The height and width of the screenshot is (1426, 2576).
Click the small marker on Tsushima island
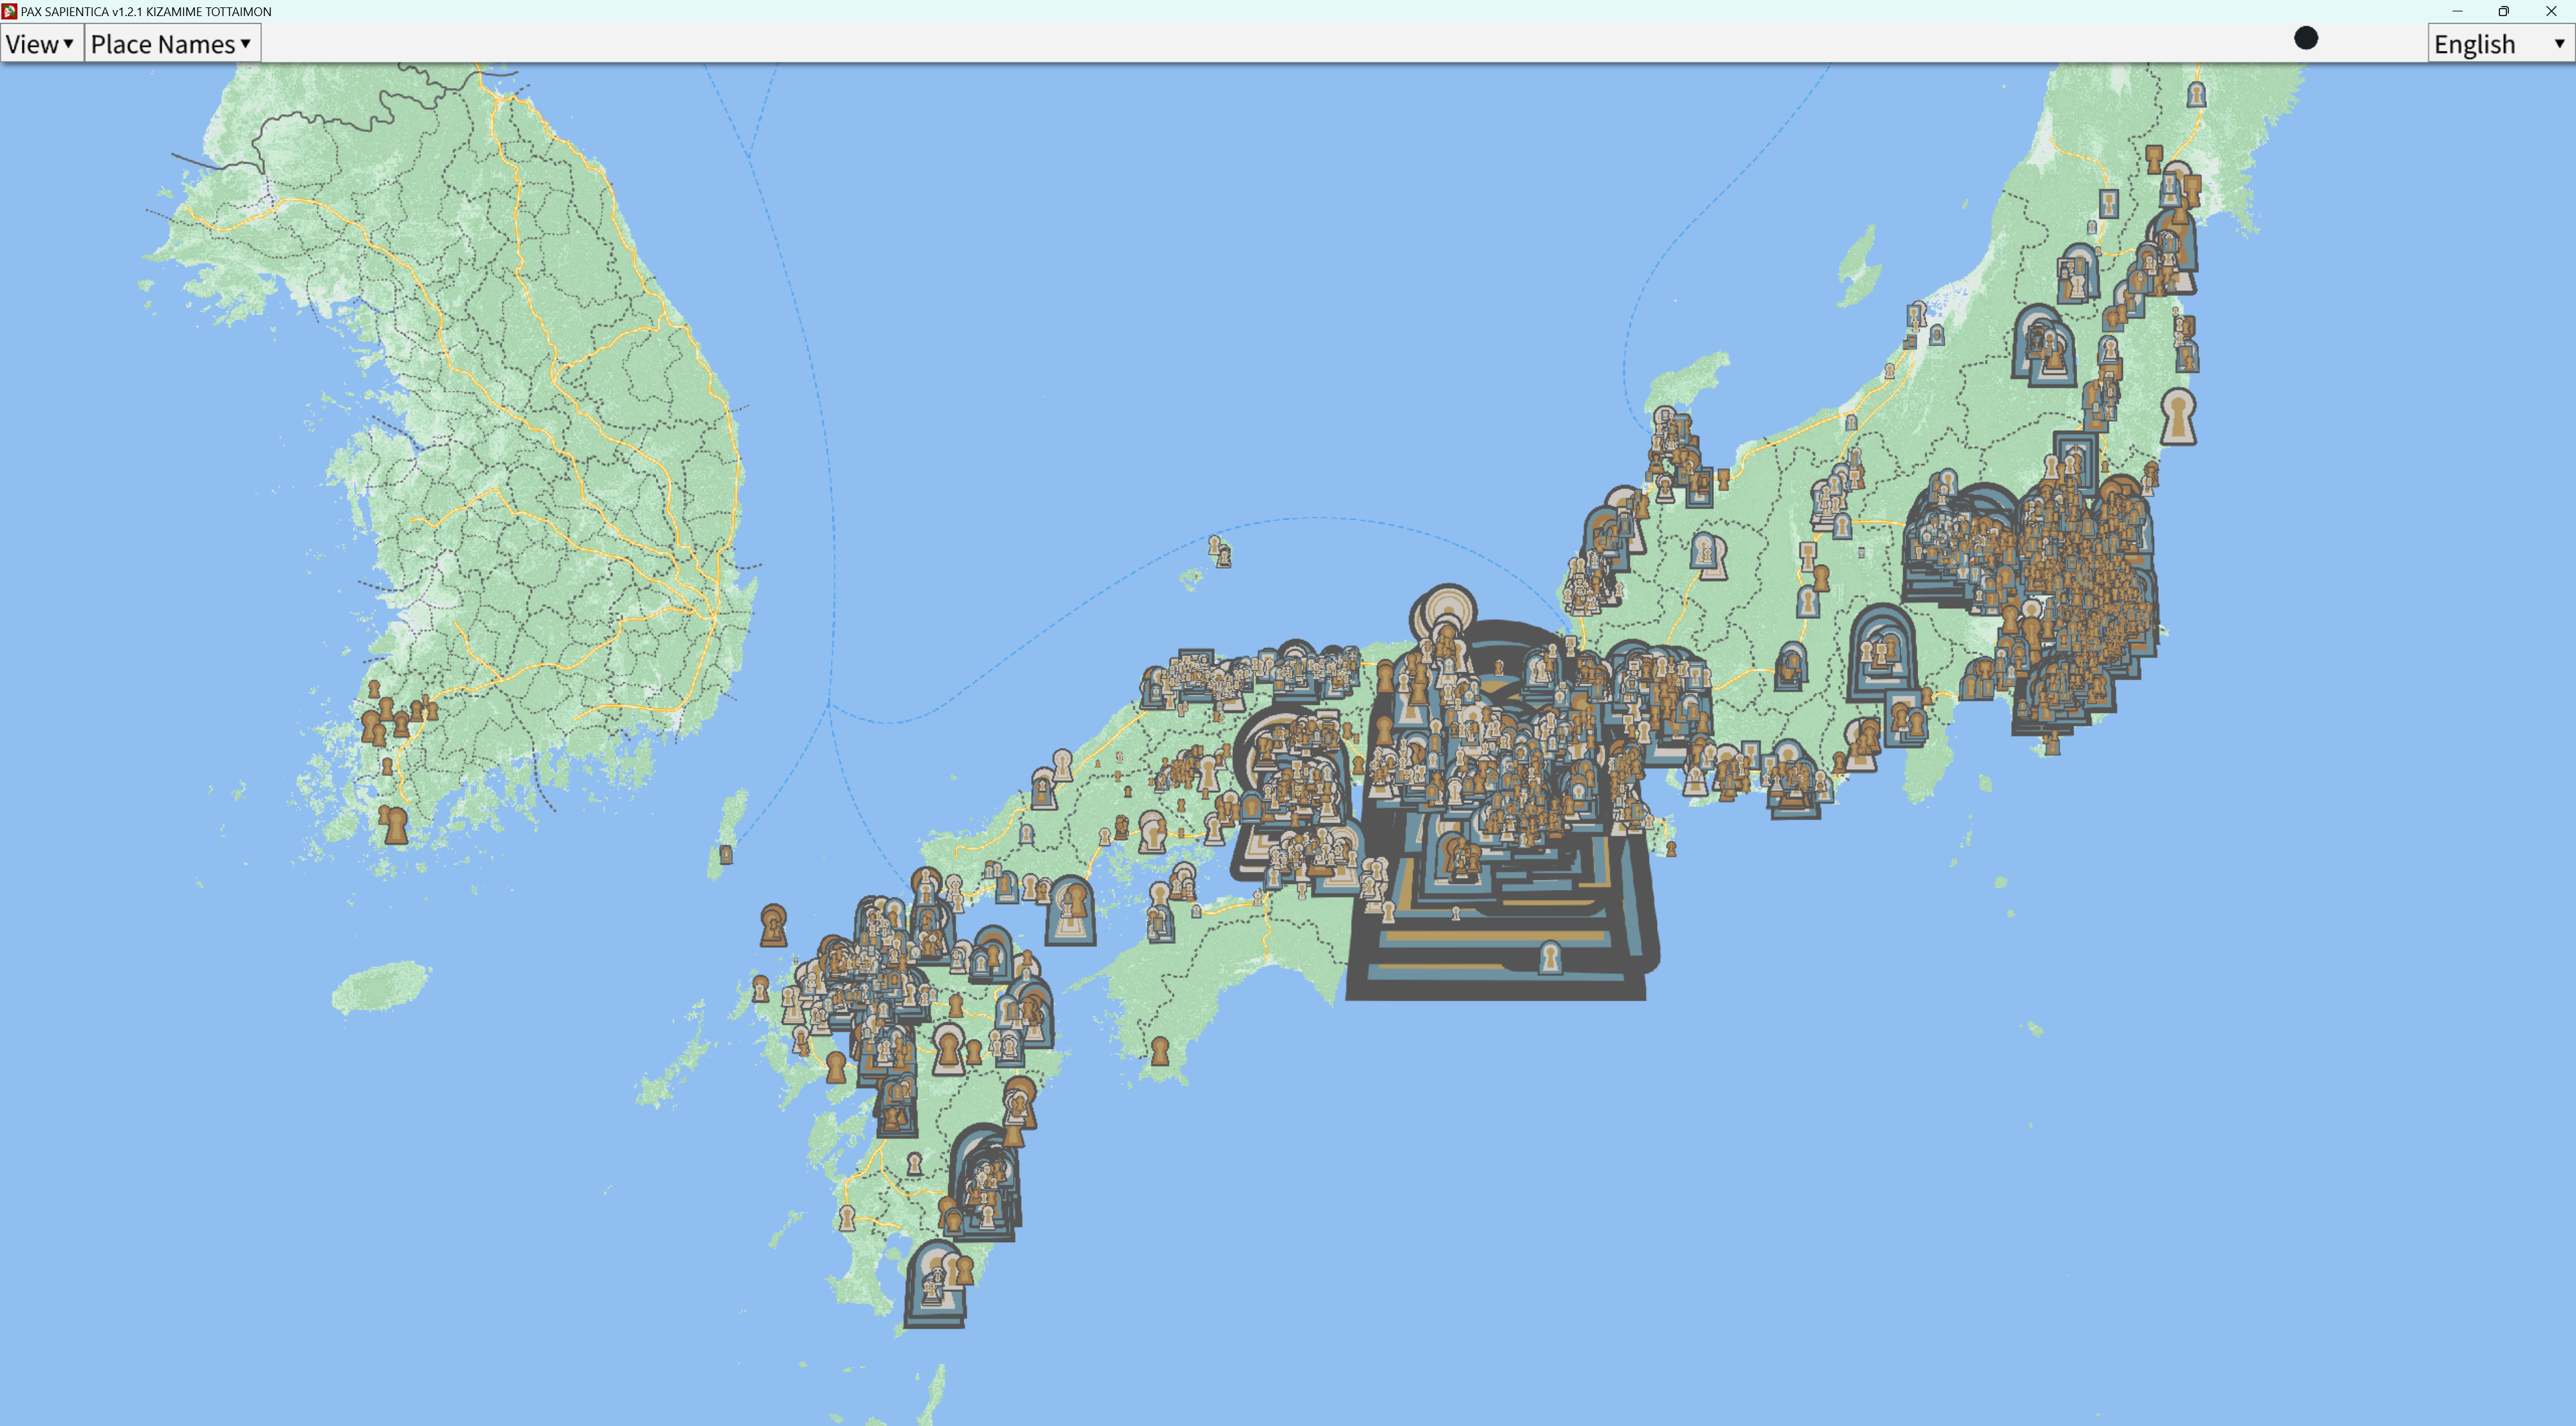click(726, 854)
